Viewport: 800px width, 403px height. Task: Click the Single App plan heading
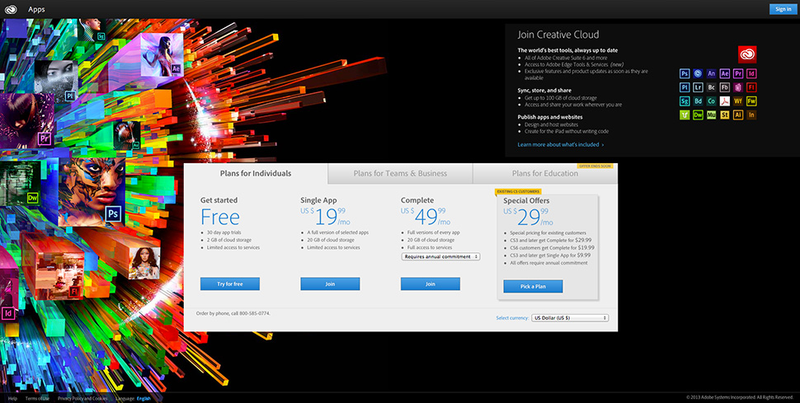[x=318, y=200]
